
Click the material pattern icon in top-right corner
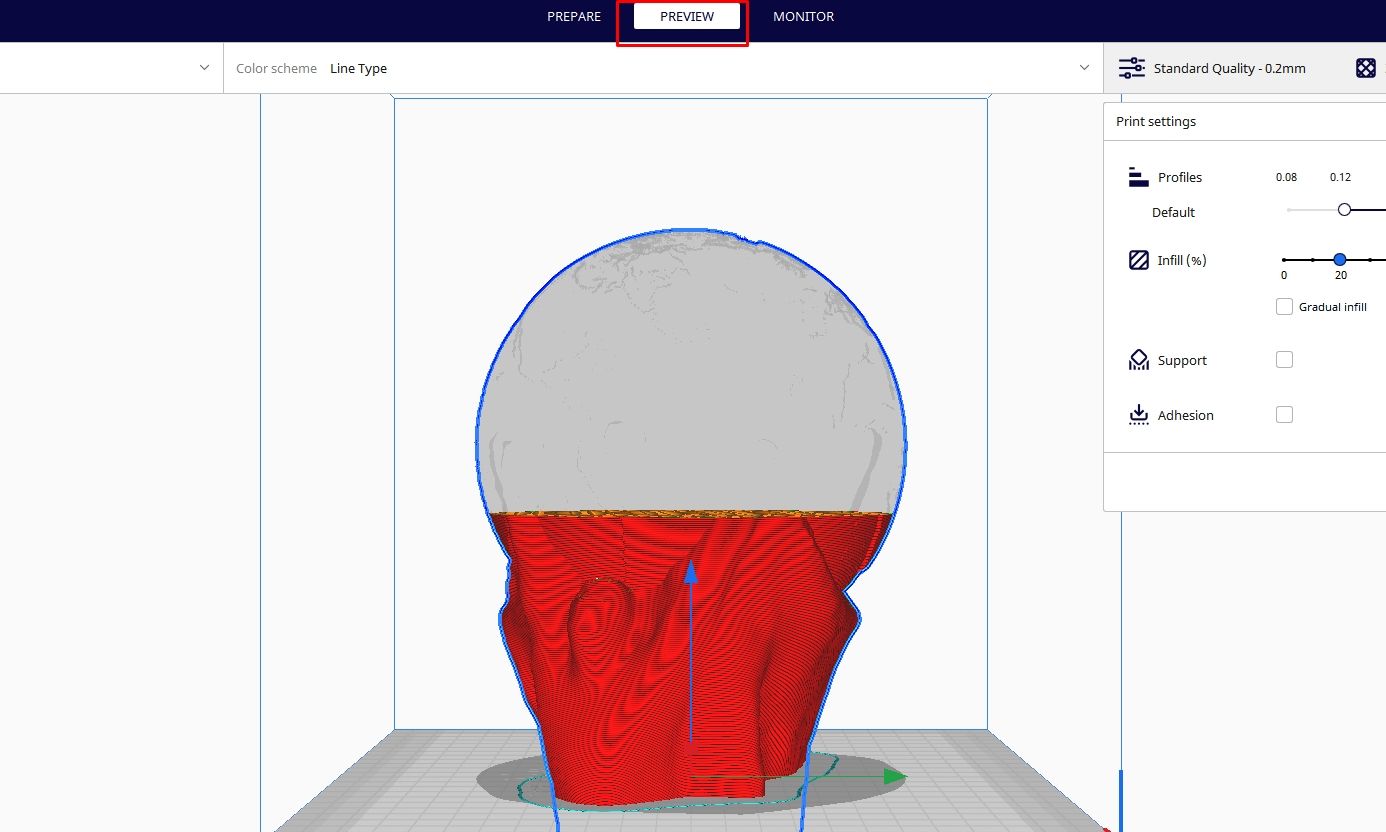click(x=1366, y=67)
